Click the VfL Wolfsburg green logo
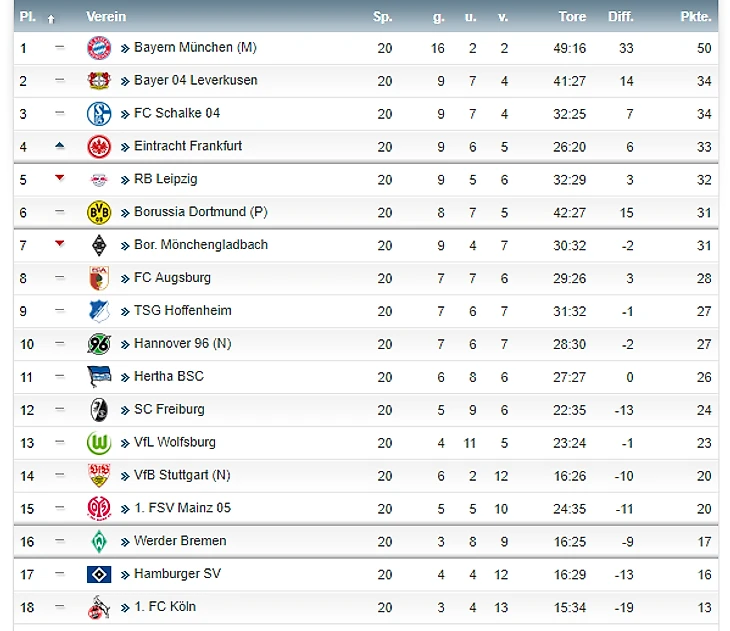Image resolution: width=730 pixels, height=631 pixels. click(99, 442)
